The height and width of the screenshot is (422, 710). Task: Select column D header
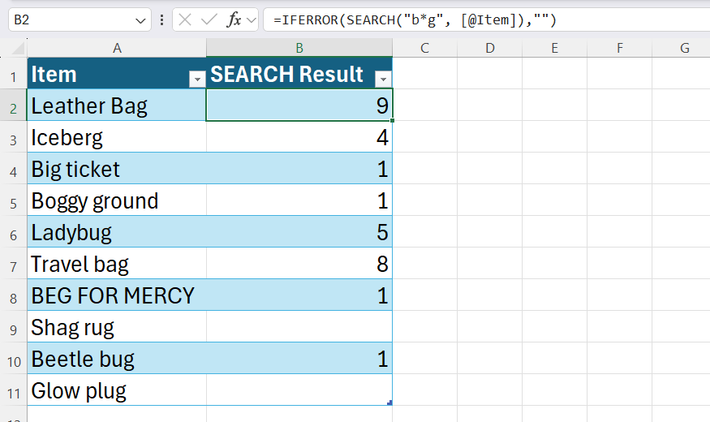(x=490, y=48)
